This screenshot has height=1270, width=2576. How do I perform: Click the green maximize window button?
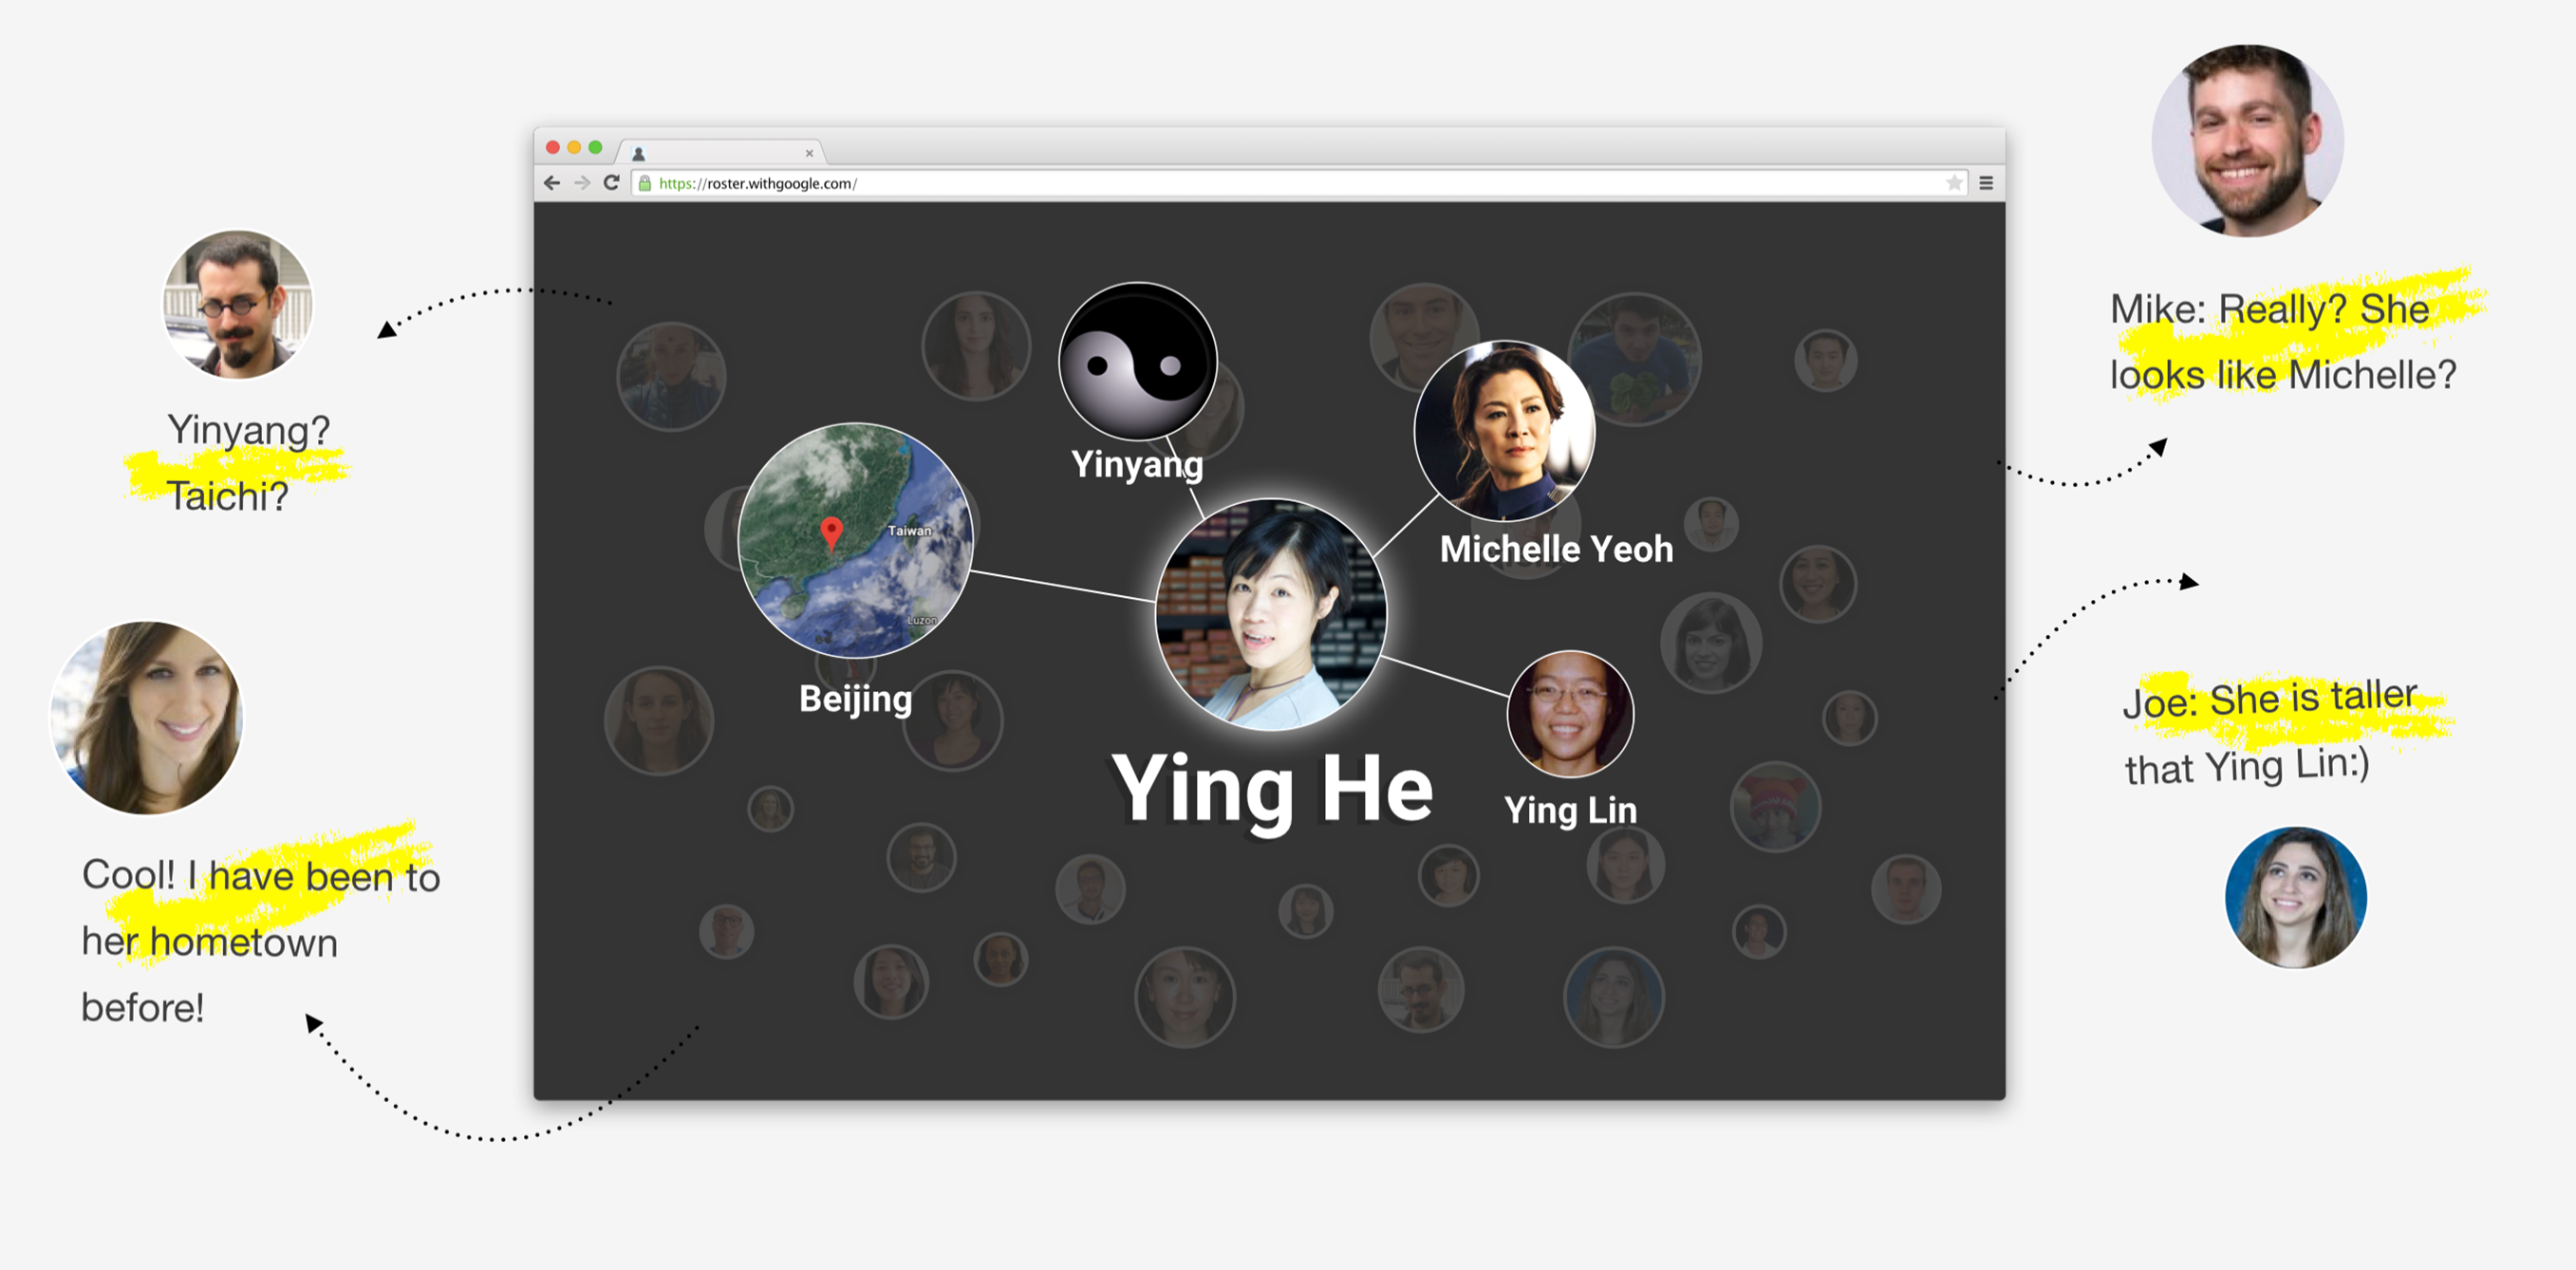[596, 148]
